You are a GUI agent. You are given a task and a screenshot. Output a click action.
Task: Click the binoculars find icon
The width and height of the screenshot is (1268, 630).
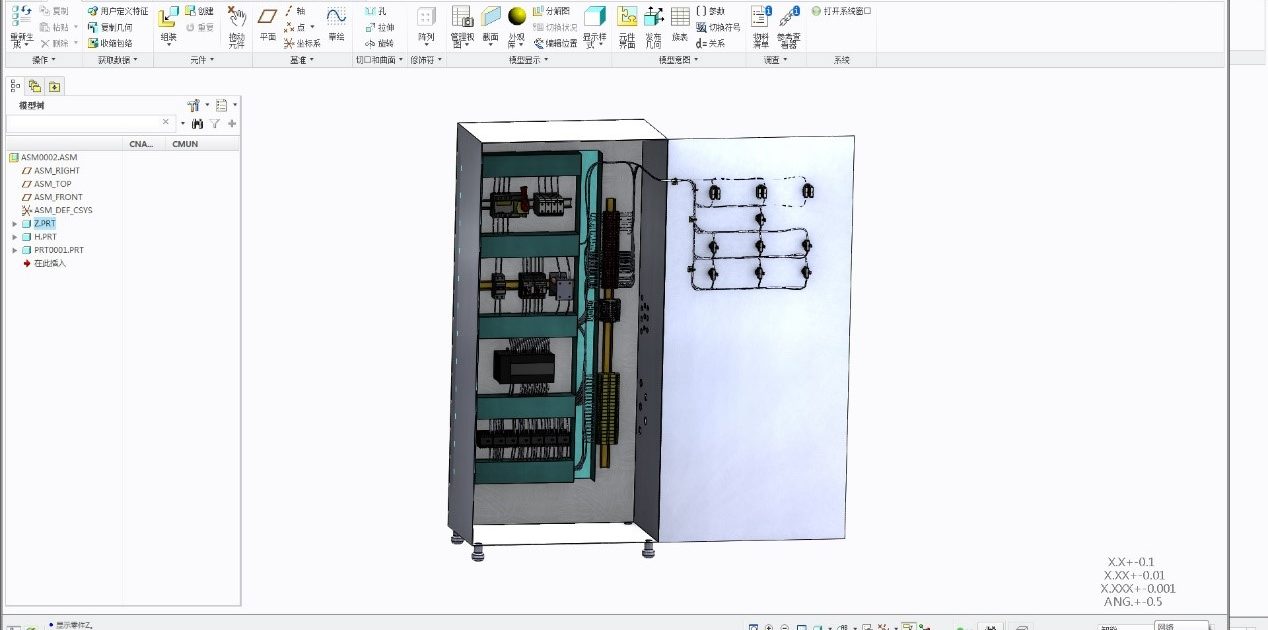tap(197, 123)
